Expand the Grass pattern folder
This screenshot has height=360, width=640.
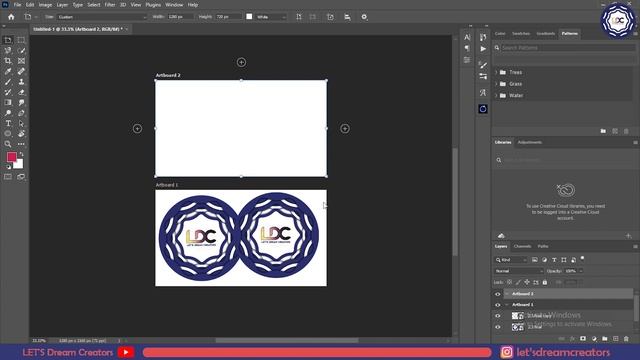pyautogui.click(x=496, y=84)
